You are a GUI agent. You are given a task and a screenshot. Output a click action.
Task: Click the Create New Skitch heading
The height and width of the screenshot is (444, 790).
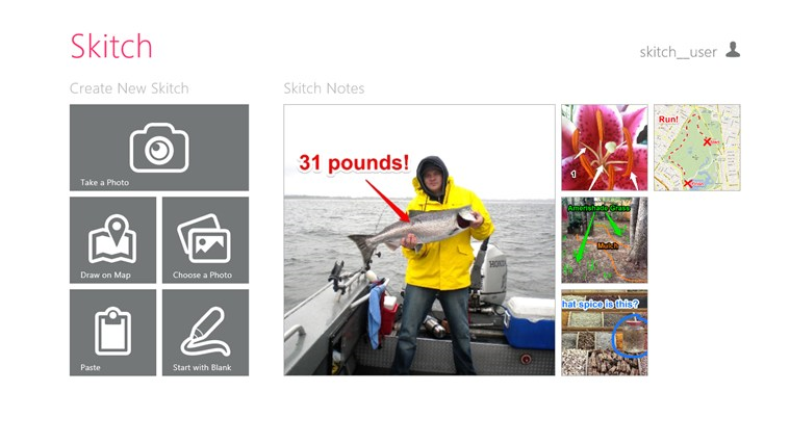(129, 88)
